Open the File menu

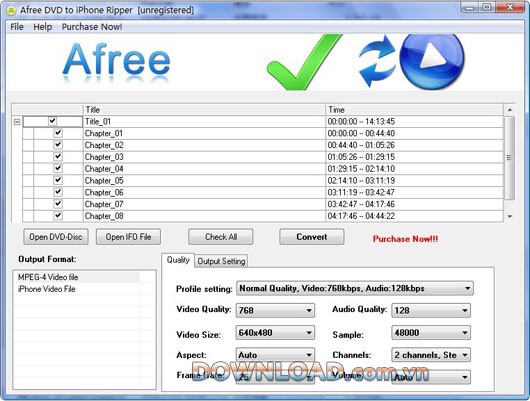[x=17, y=27]
